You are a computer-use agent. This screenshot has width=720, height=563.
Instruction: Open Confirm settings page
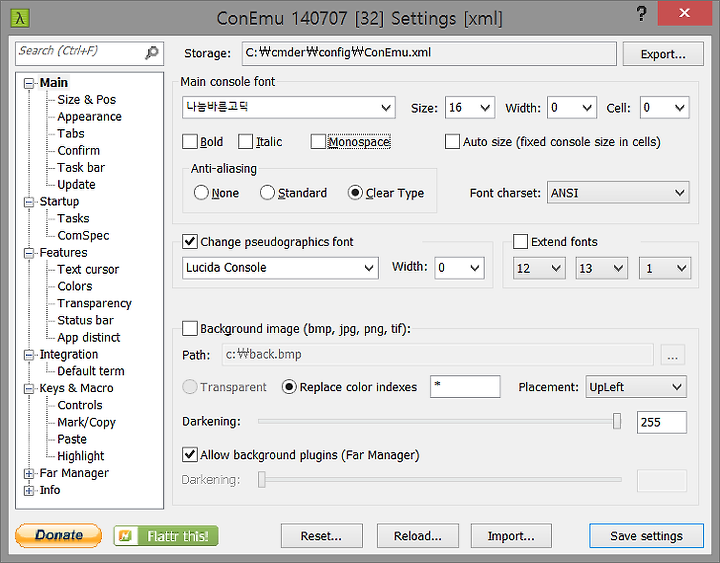click(x=79, y=151)
